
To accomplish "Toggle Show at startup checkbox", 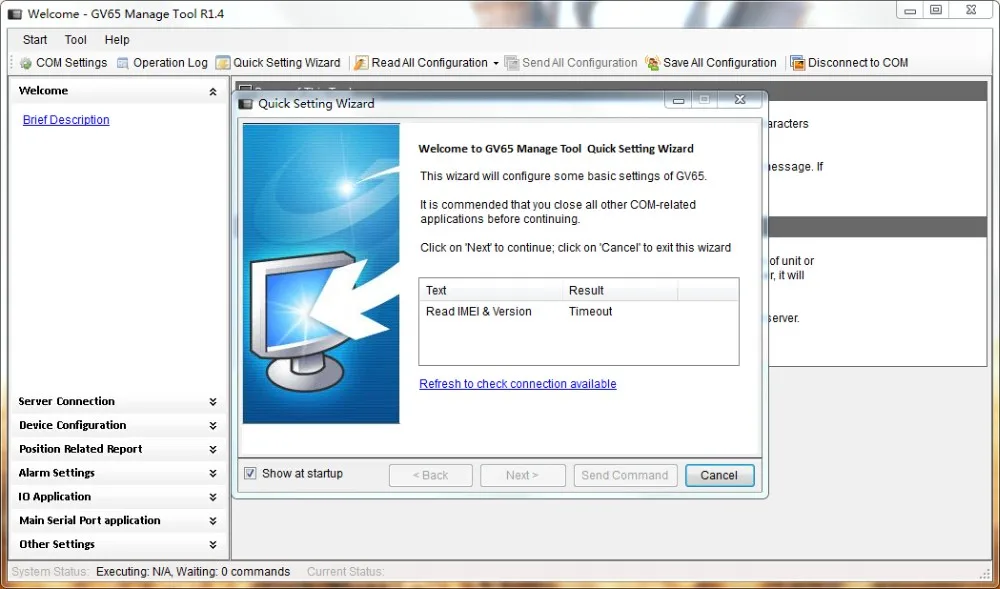I will 250,473.
